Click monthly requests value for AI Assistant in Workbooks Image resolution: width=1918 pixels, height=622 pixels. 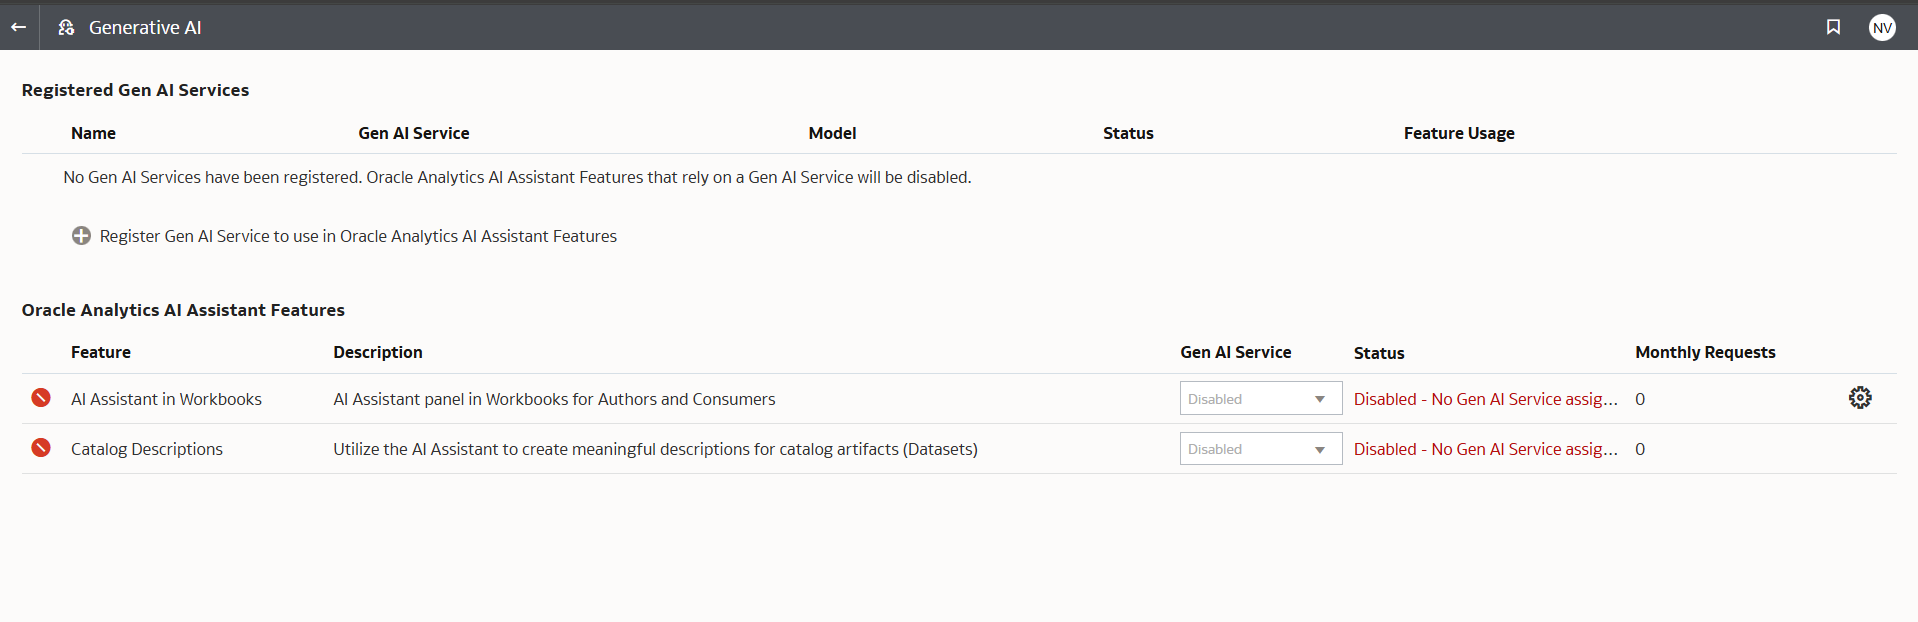click(x=1640, y=399)
